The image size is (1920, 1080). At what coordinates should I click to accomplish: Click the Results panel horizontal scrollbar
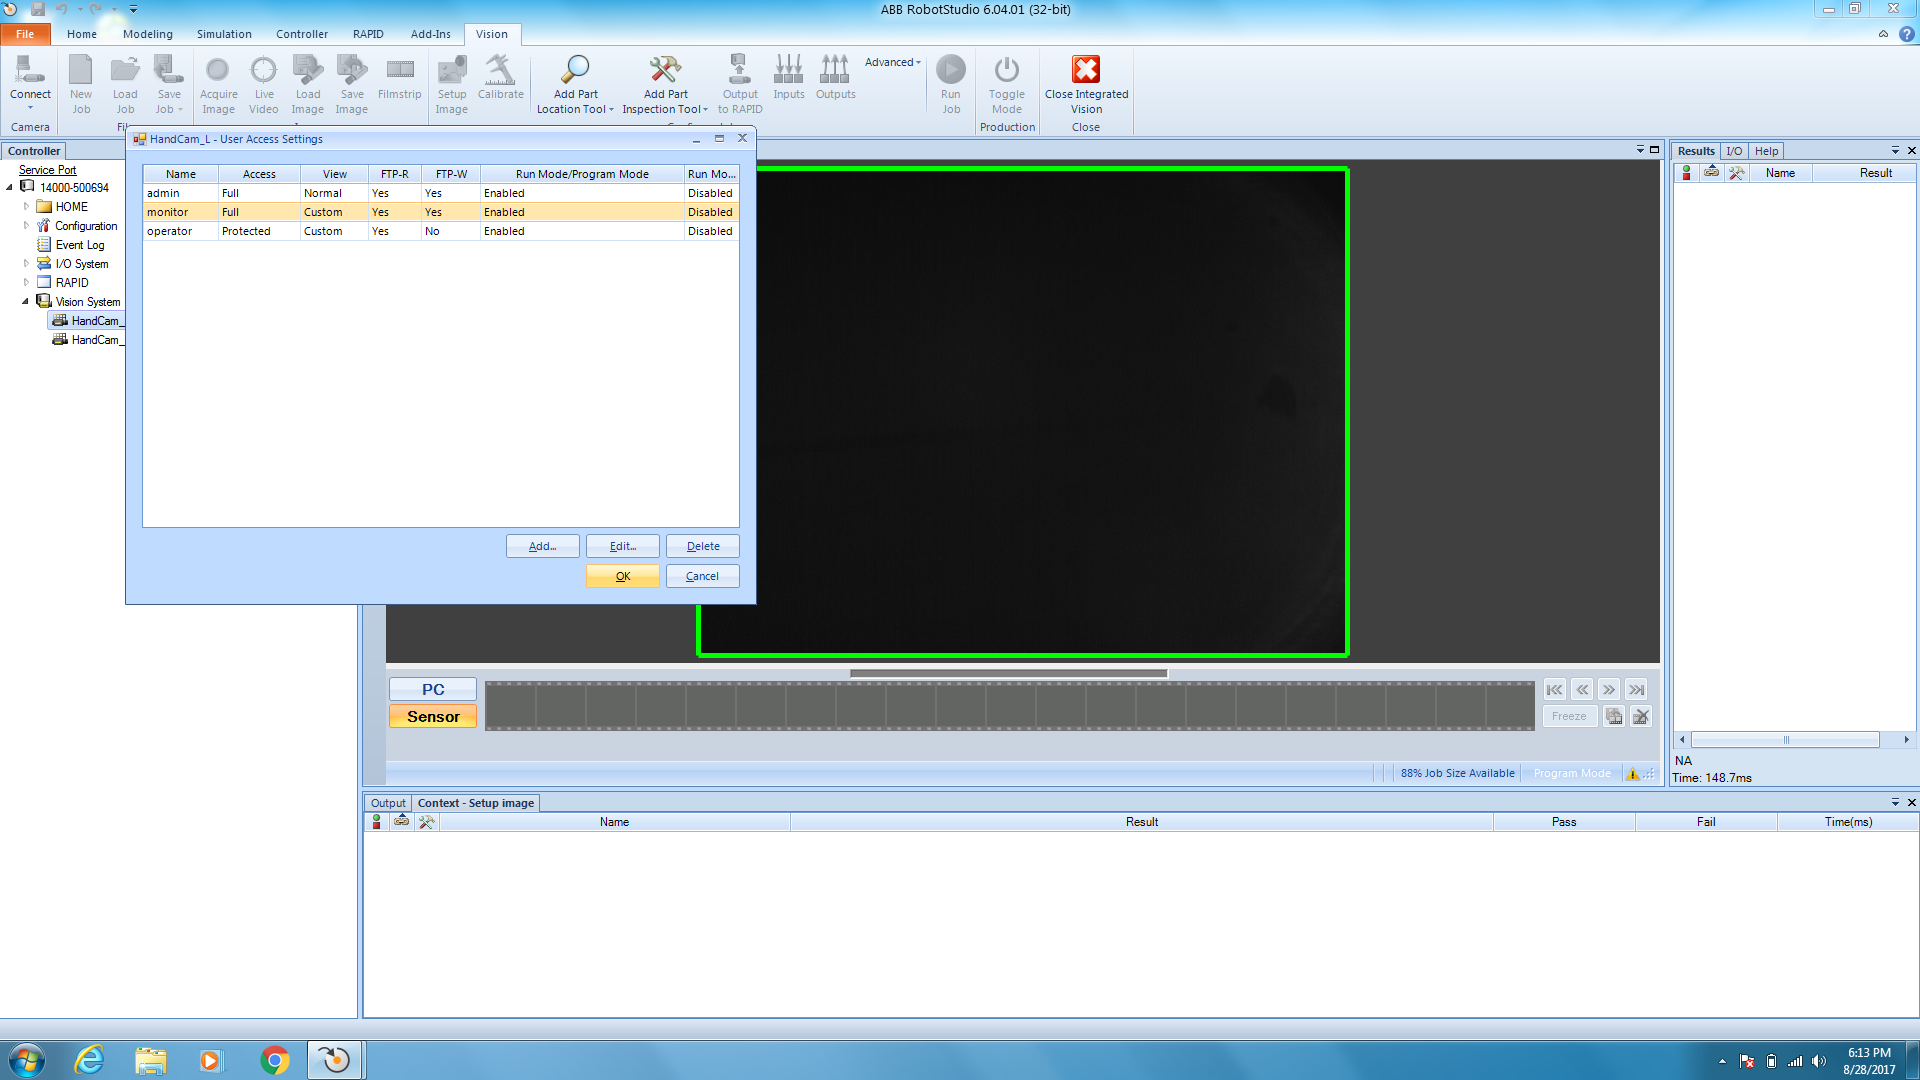(x=1785, y=740)
